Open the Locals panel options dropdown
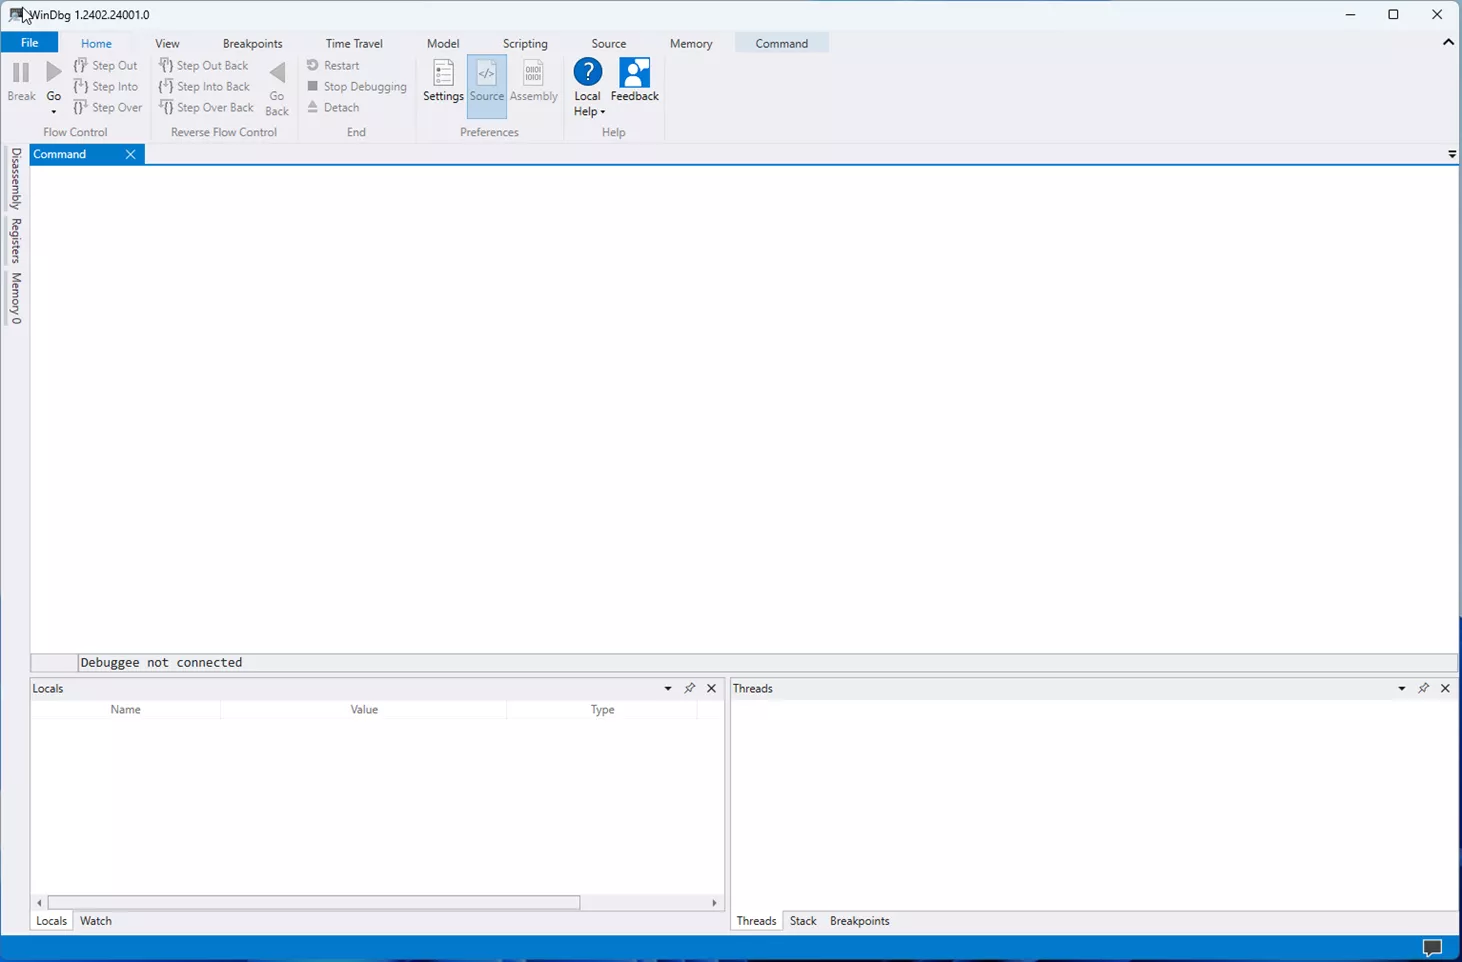 coord(668,688)
